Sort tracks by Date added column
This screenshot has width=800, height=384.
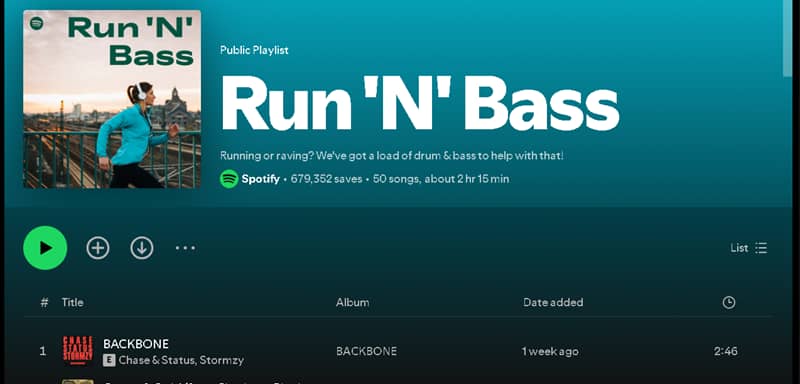(553, 302)
